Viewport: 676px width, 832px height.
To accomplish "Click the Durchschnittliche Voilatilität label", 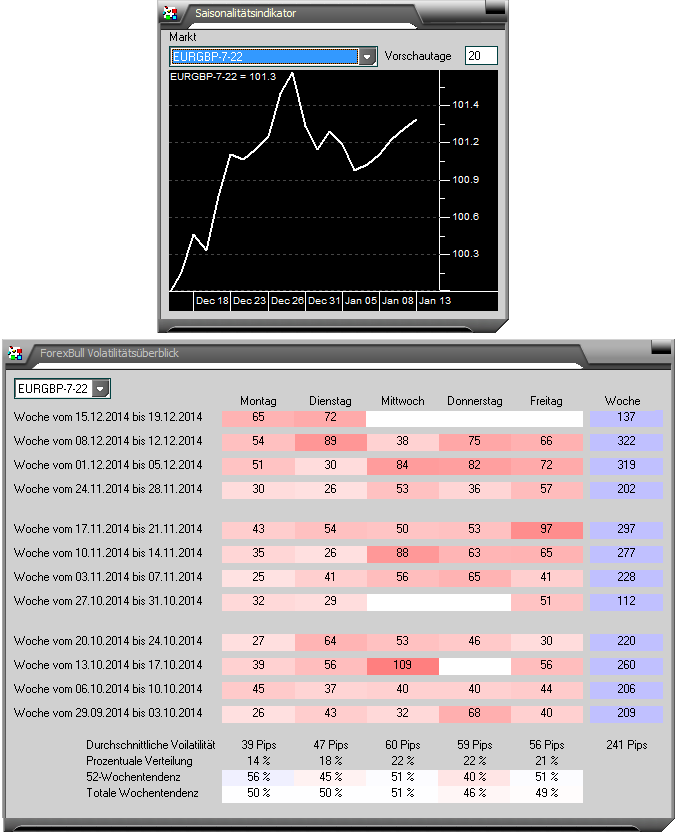I will click(x=151, y=745).
